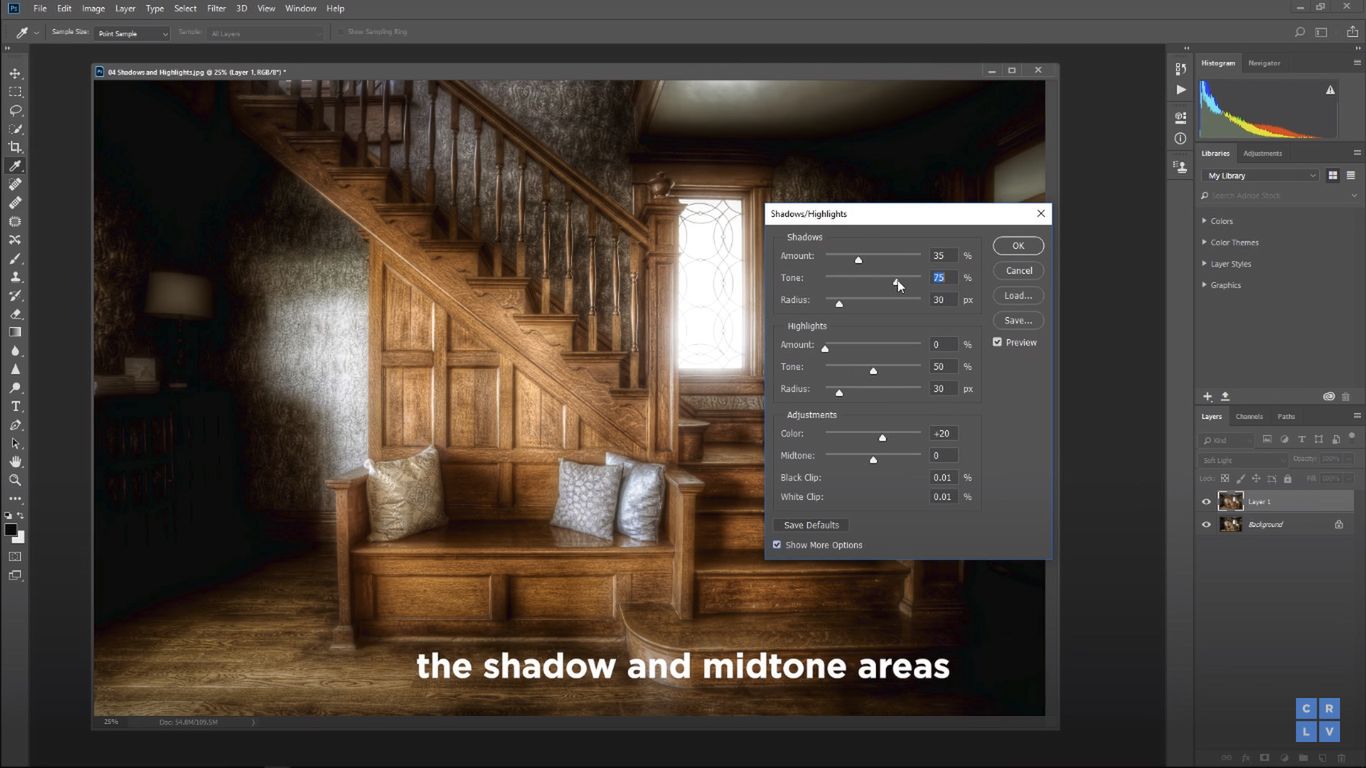Open the Soft Light blend mode dropdown

(1243, 460)
